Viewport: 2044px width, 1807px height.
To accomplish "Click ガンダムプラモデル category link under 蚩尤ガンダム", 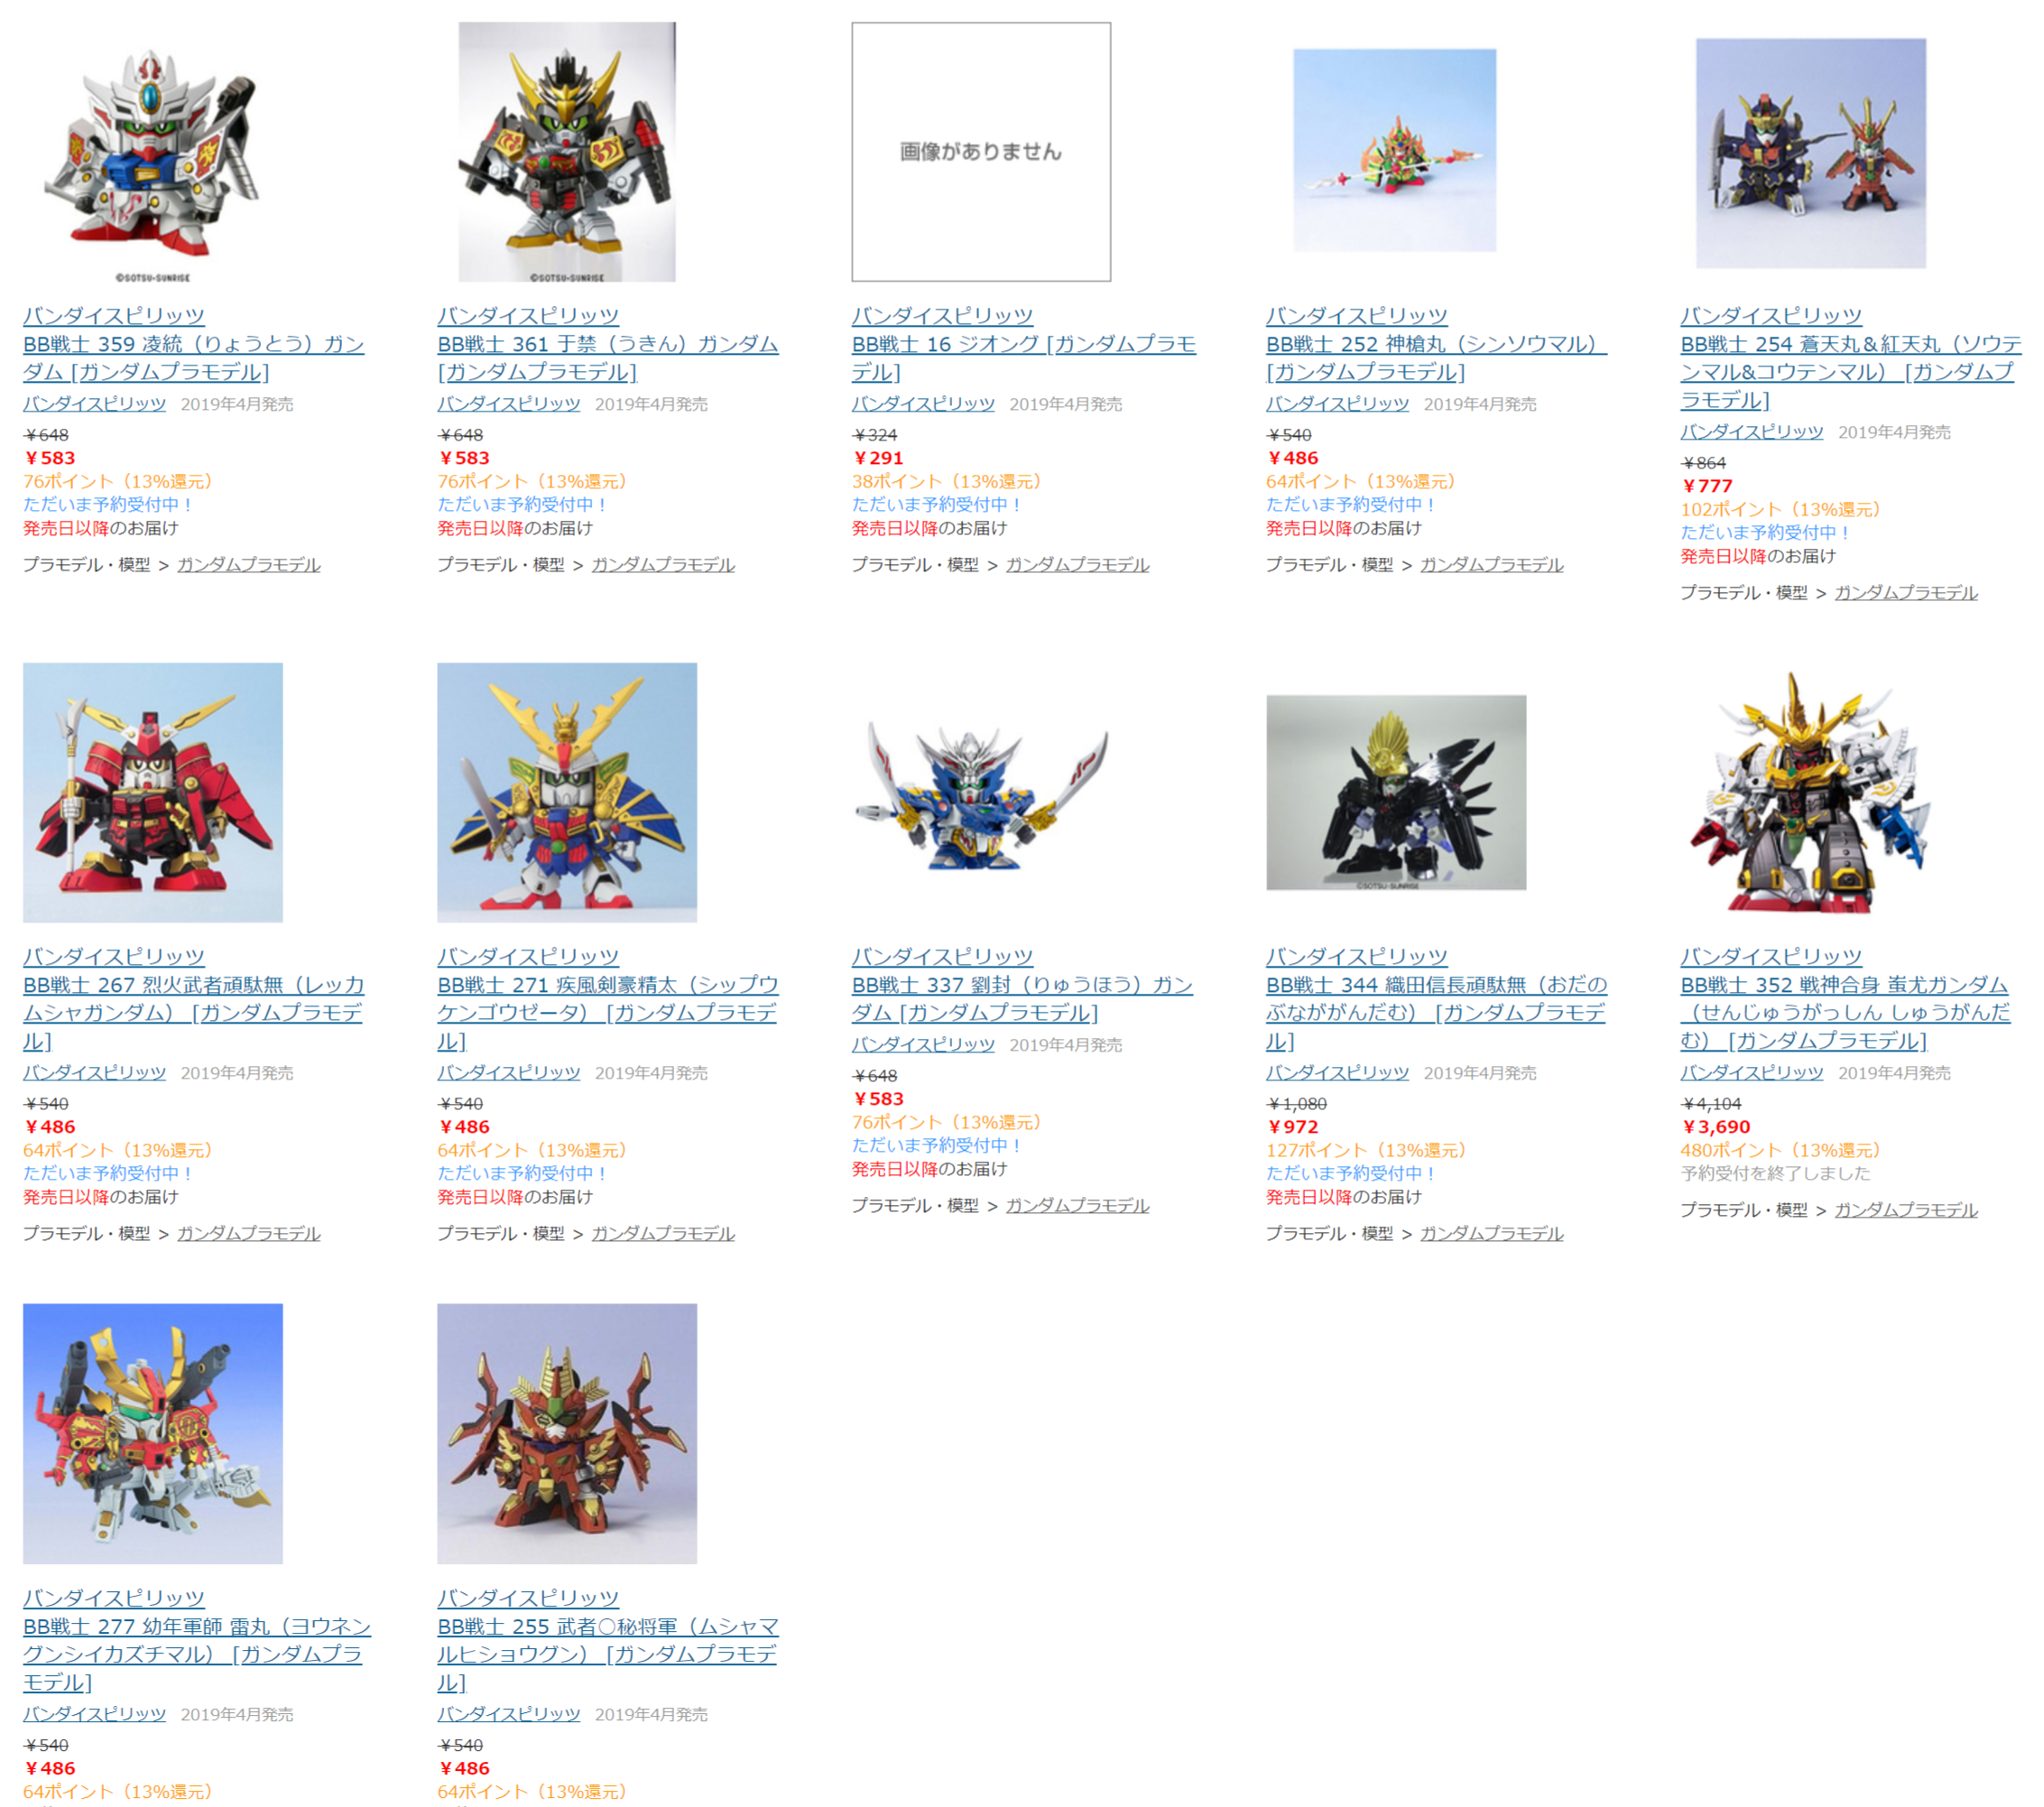I will pyautogui.click(x=1906, y=1210).
